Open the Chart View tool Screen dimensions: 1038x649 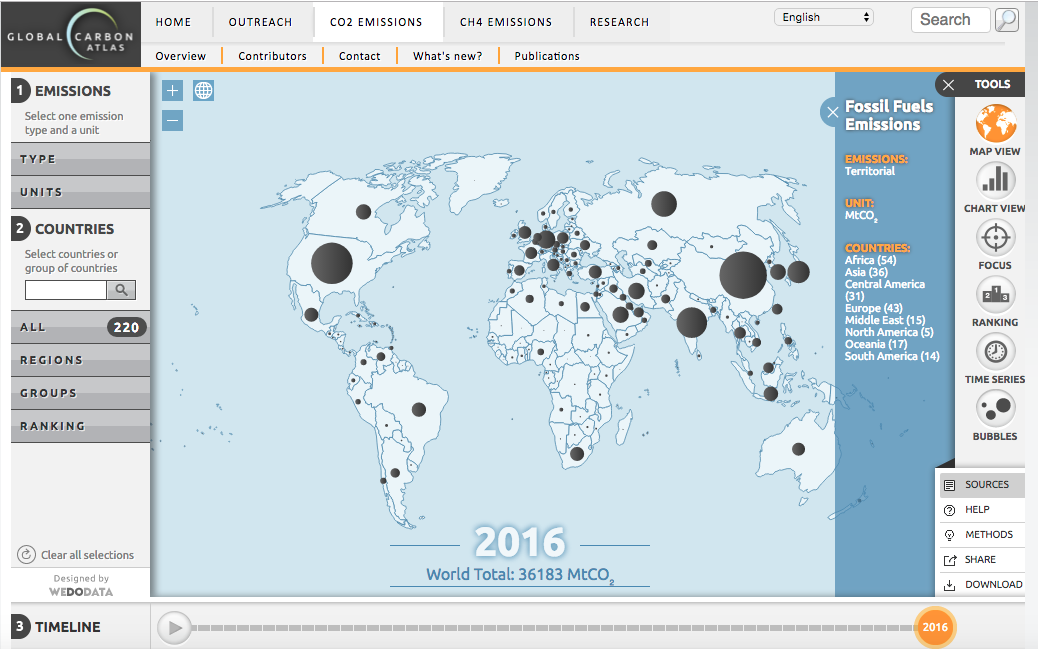click(x=994, y=181)
